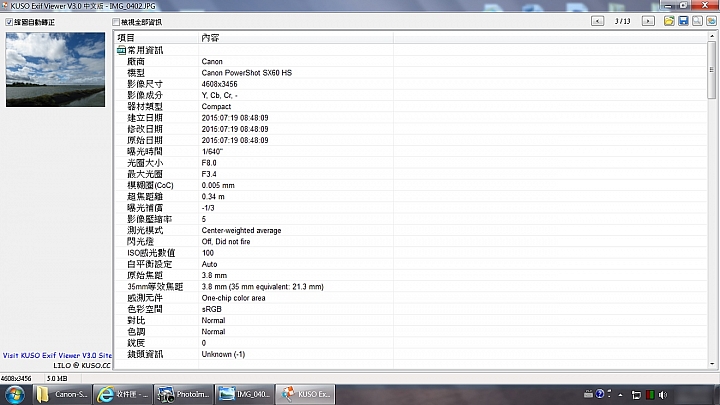Switch to the Canon-S... folder taskbar button
The width and height of the screenshot is (720, 405).
click(x=62, y=394)
